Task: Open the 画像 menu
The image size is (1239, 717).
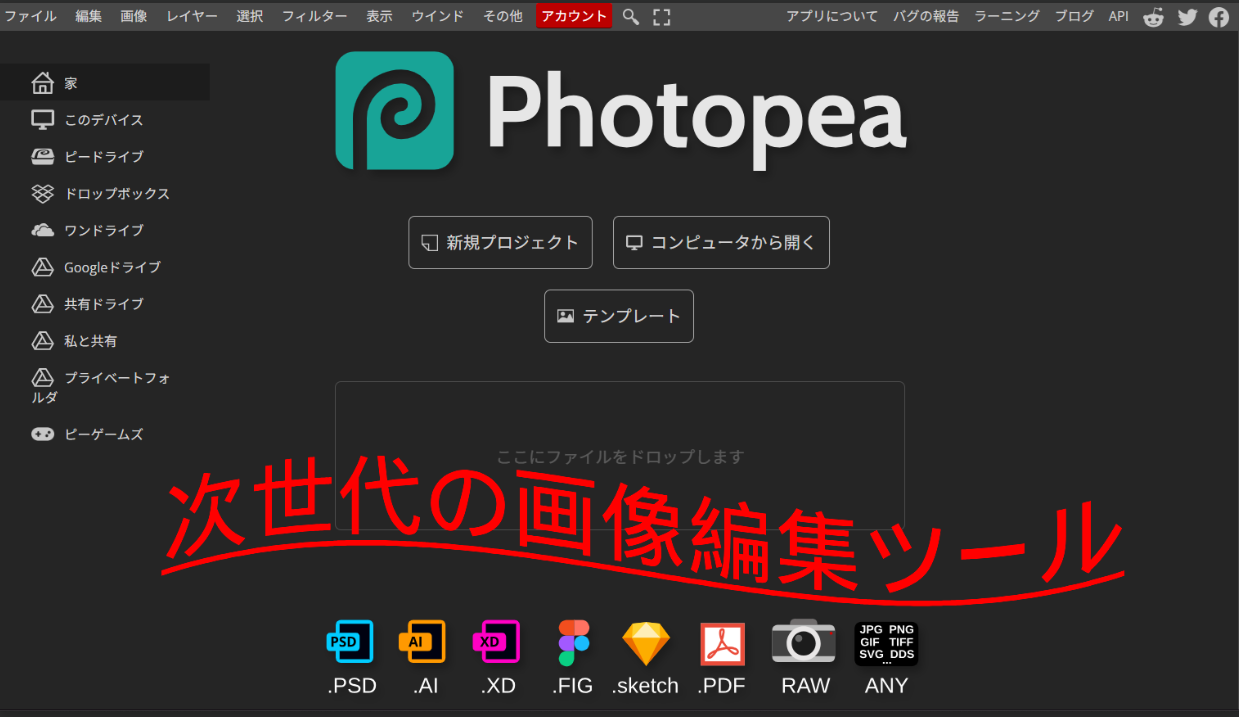Action: (x=134, y=16)
